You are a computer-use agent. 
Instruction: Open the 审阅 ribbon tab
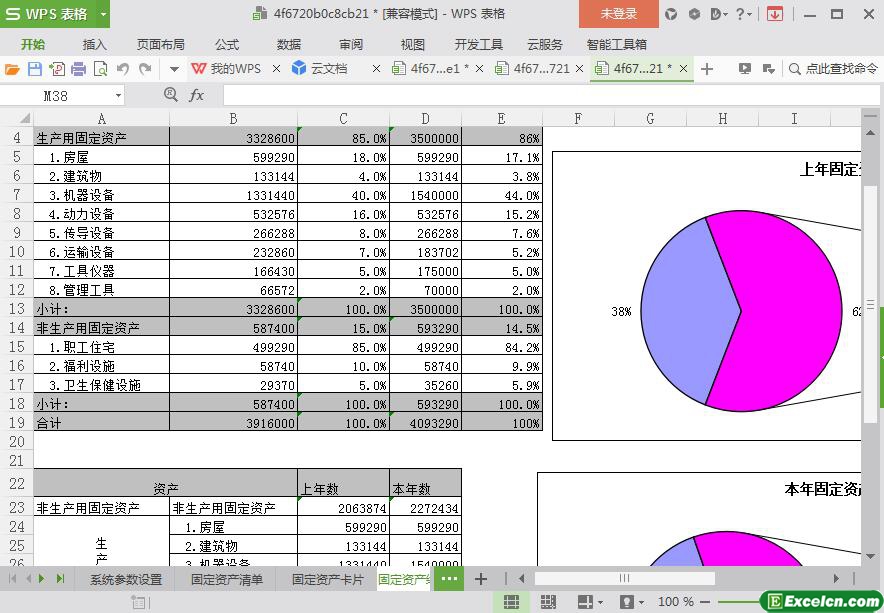(x=351, y=44)
